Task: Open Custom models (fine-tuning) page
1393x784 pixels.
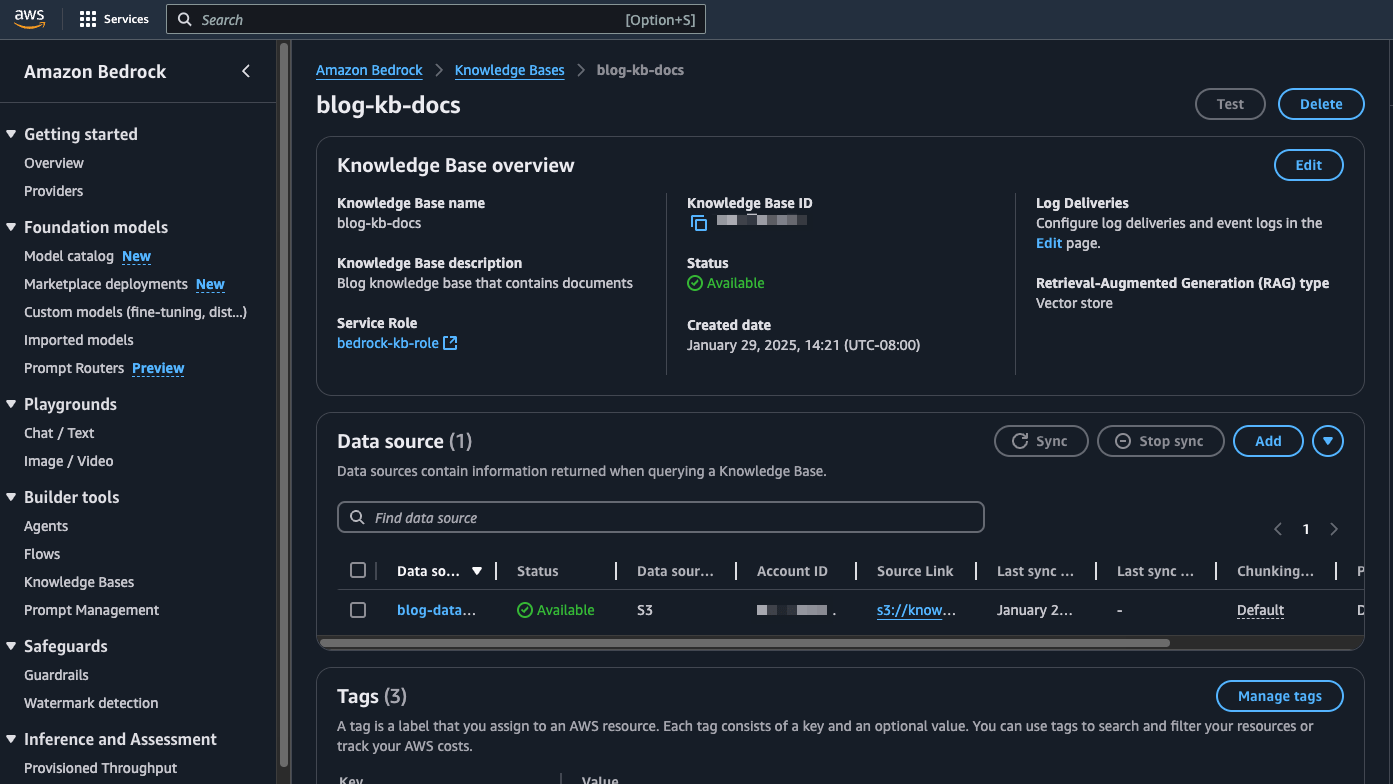Action: tap(135, 312)
